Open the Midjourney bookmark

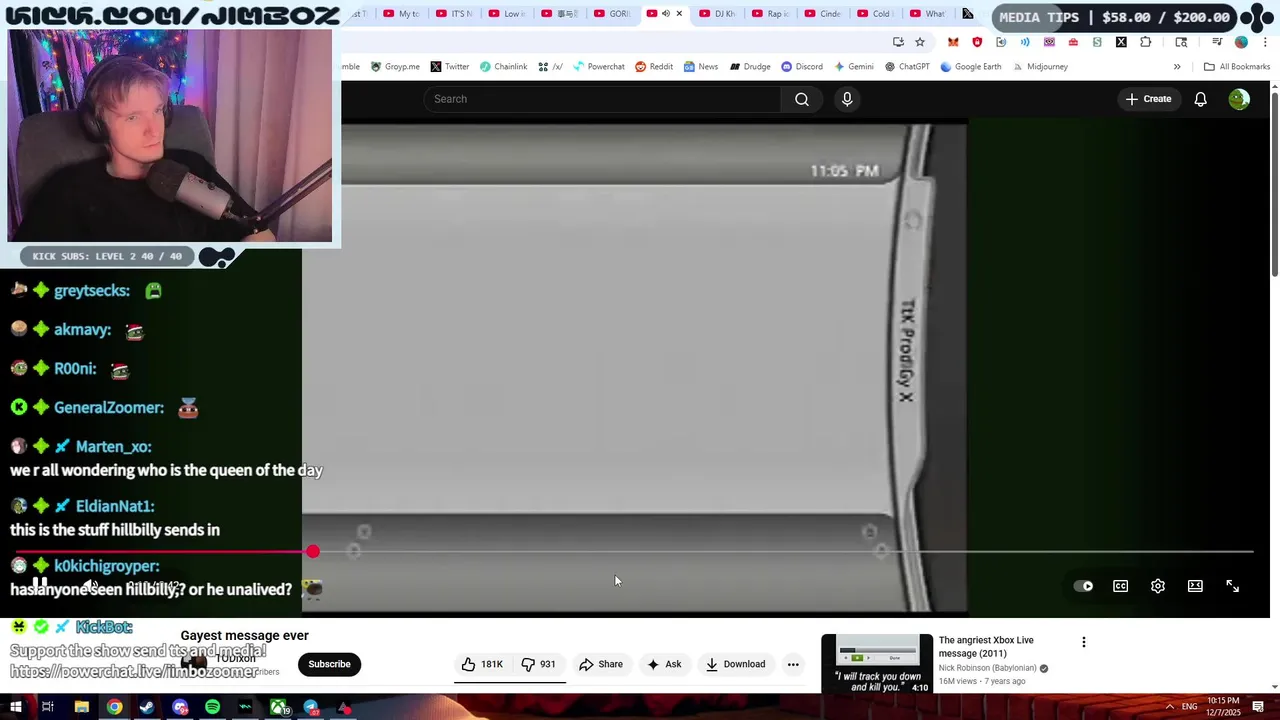[1039, 67]
